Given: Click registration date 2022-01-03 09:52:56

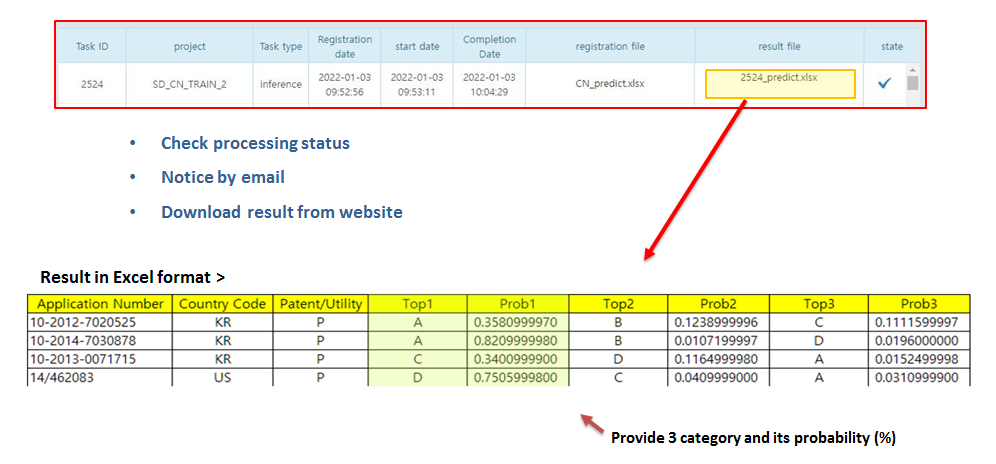Looking at the screenshot, I should pyautogui.click(x=344, y=84).
